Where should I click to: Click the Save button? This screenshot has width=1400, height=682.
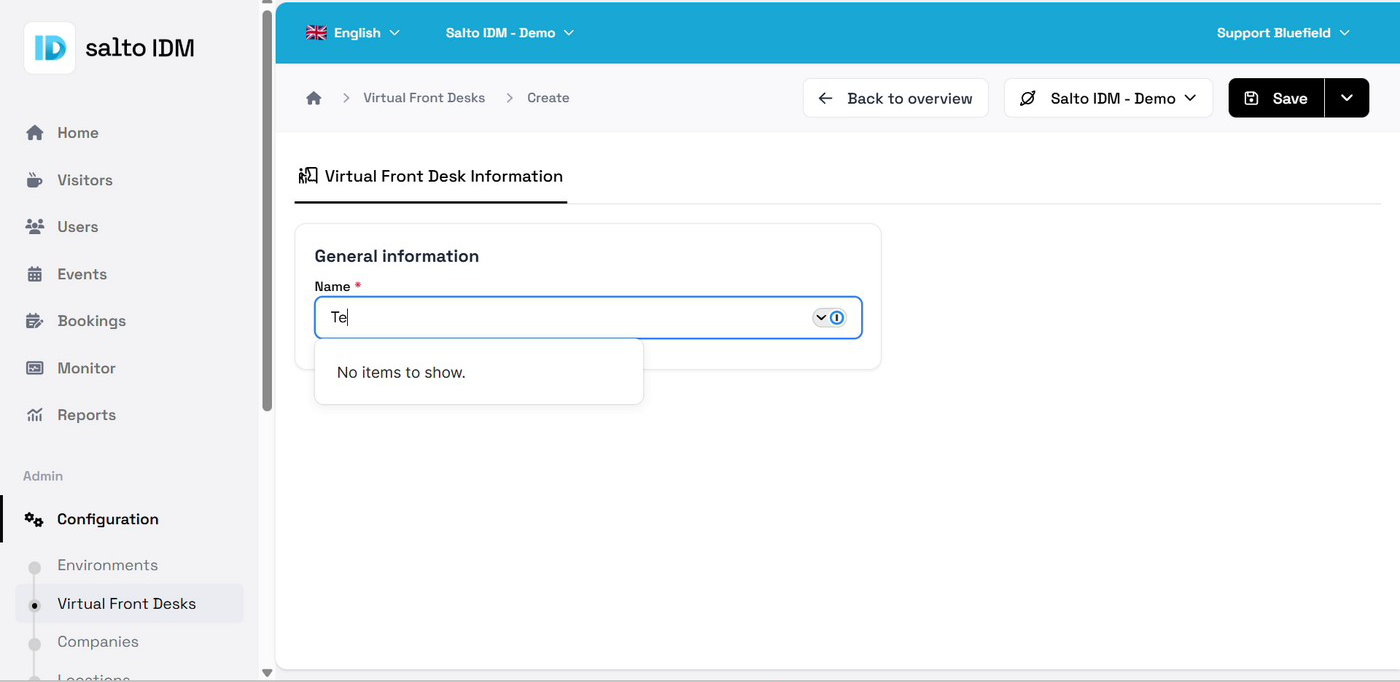1276,98
